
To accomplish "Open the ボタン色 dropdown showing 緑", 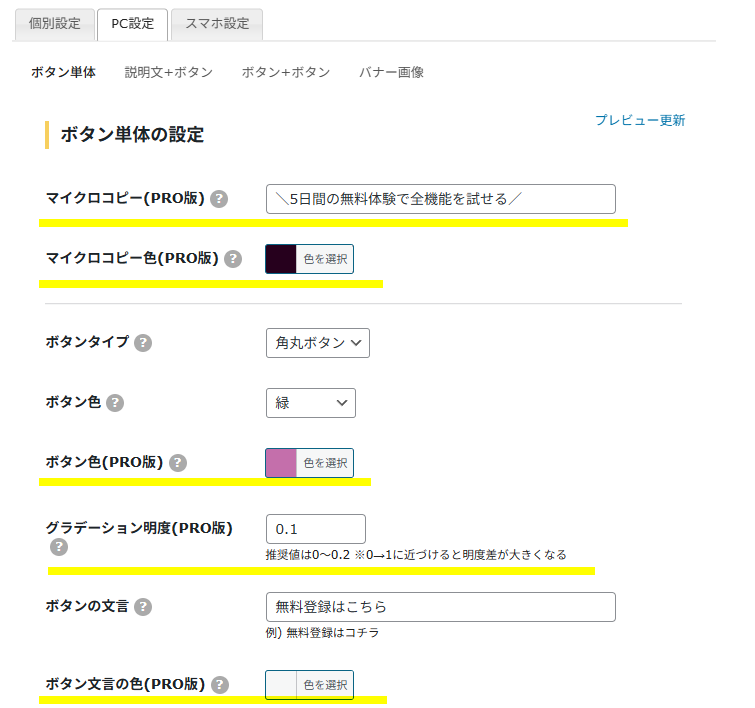I will [311, 403].
